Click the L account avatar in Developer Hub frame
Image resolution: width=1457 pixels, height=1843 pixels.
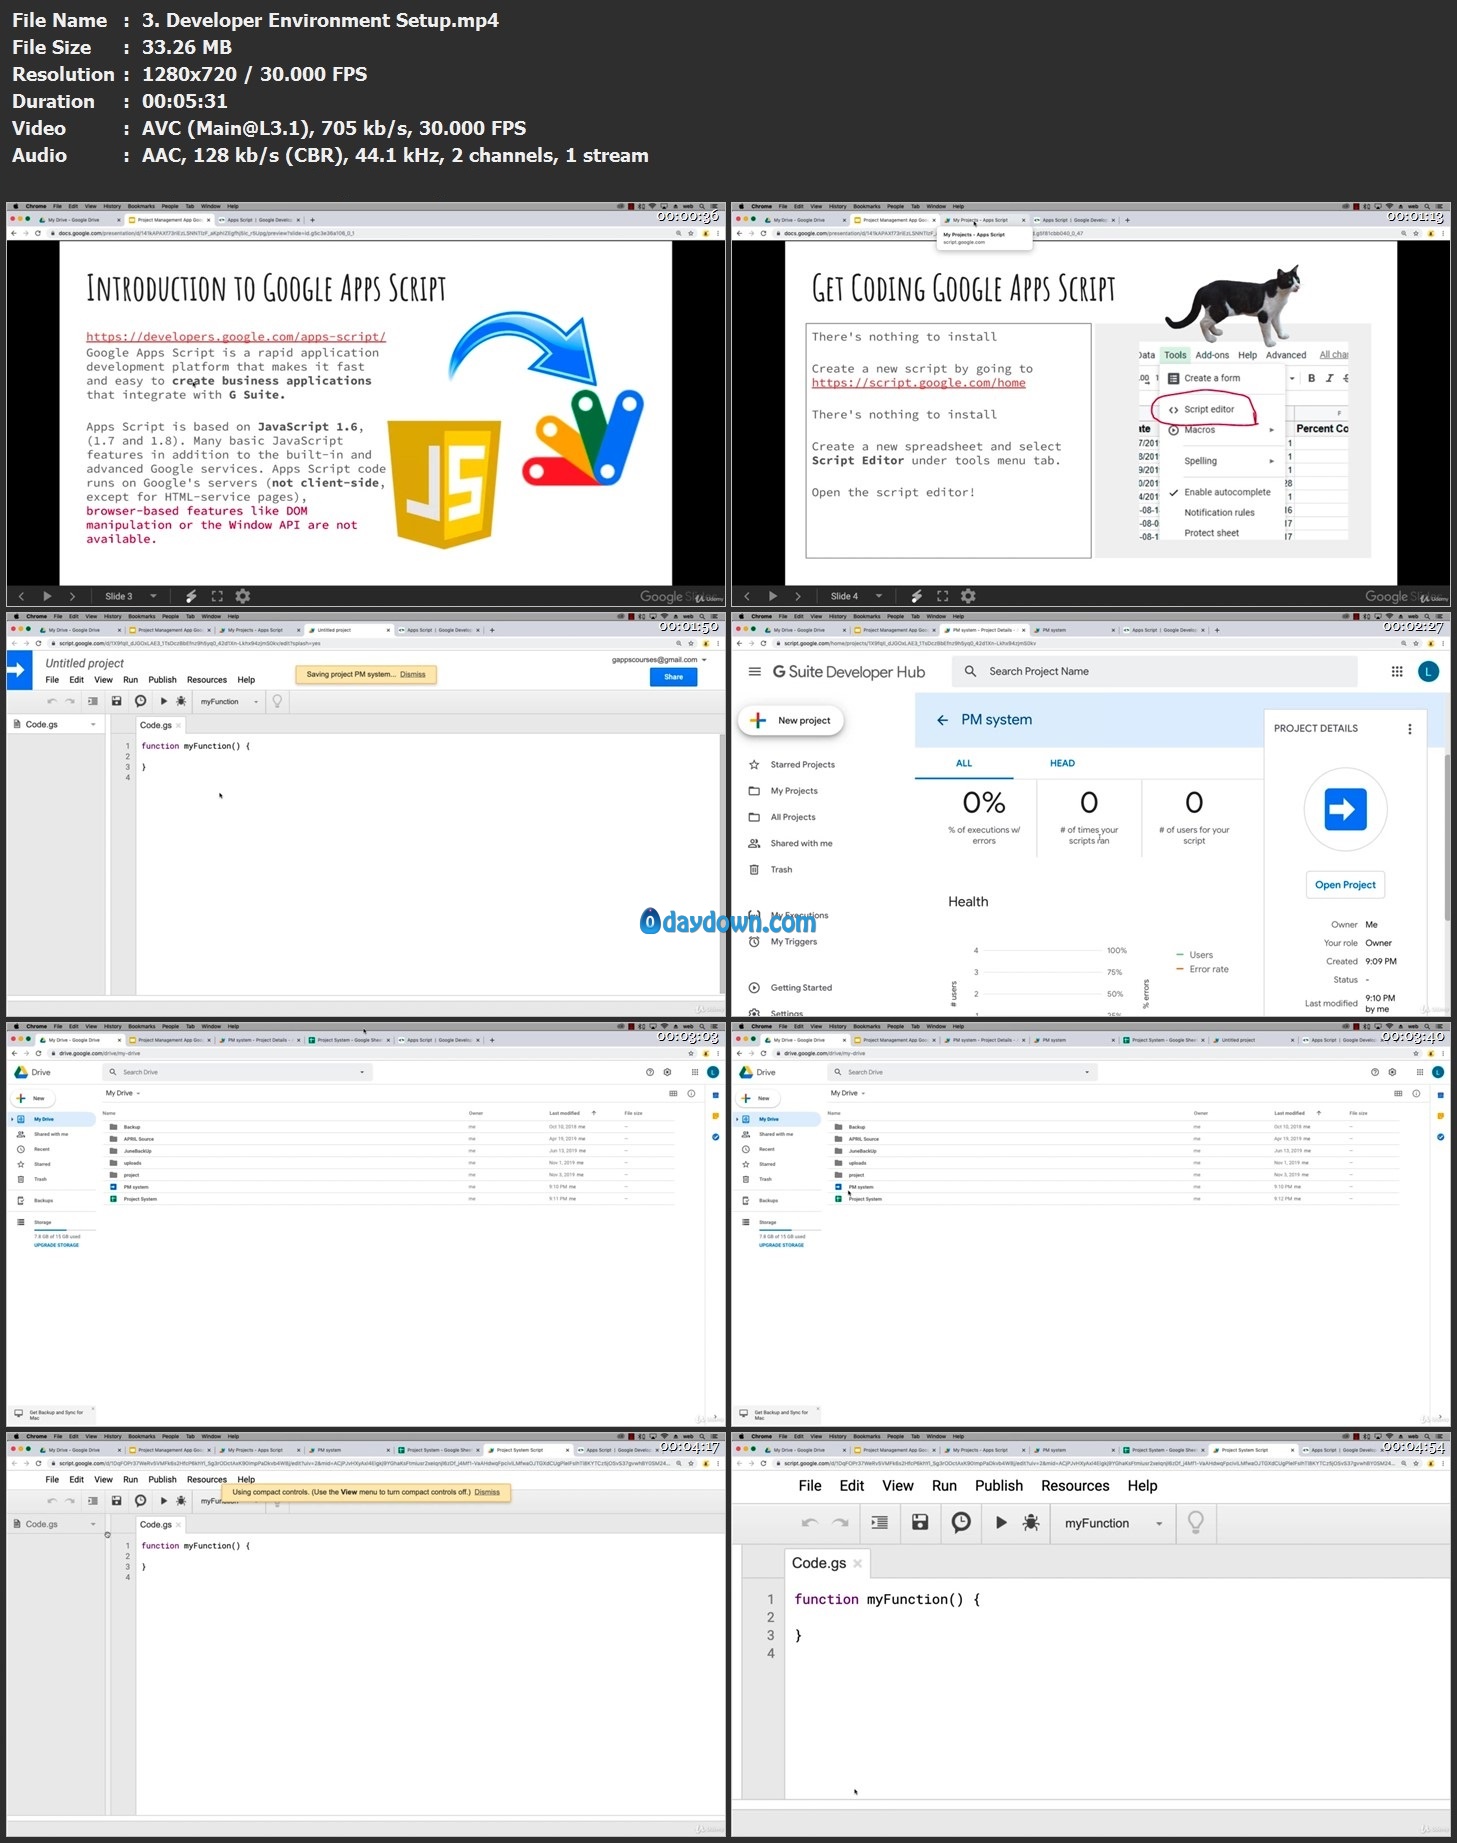point(1429,672)
